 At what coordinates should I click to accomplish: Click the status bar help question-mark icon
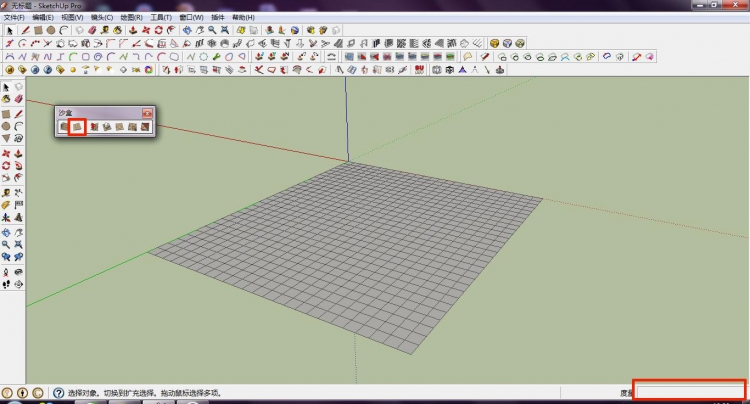pyautogui.click(x=58, y=393)
